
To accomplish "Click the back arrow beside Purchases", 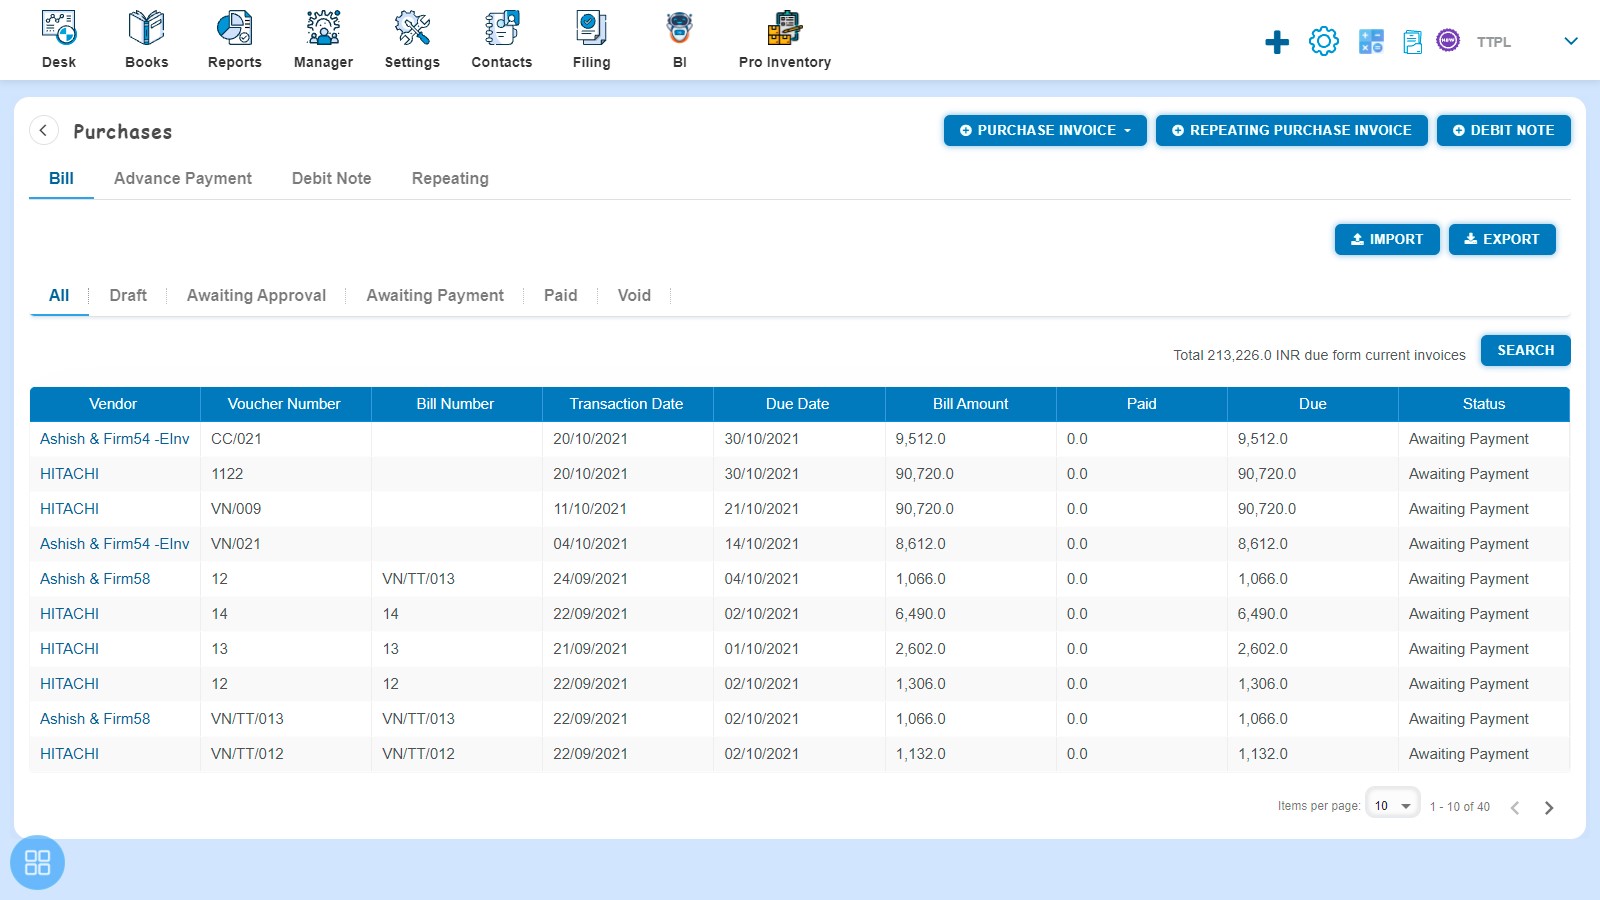I will pyautogui.click(x=43, y=131).
